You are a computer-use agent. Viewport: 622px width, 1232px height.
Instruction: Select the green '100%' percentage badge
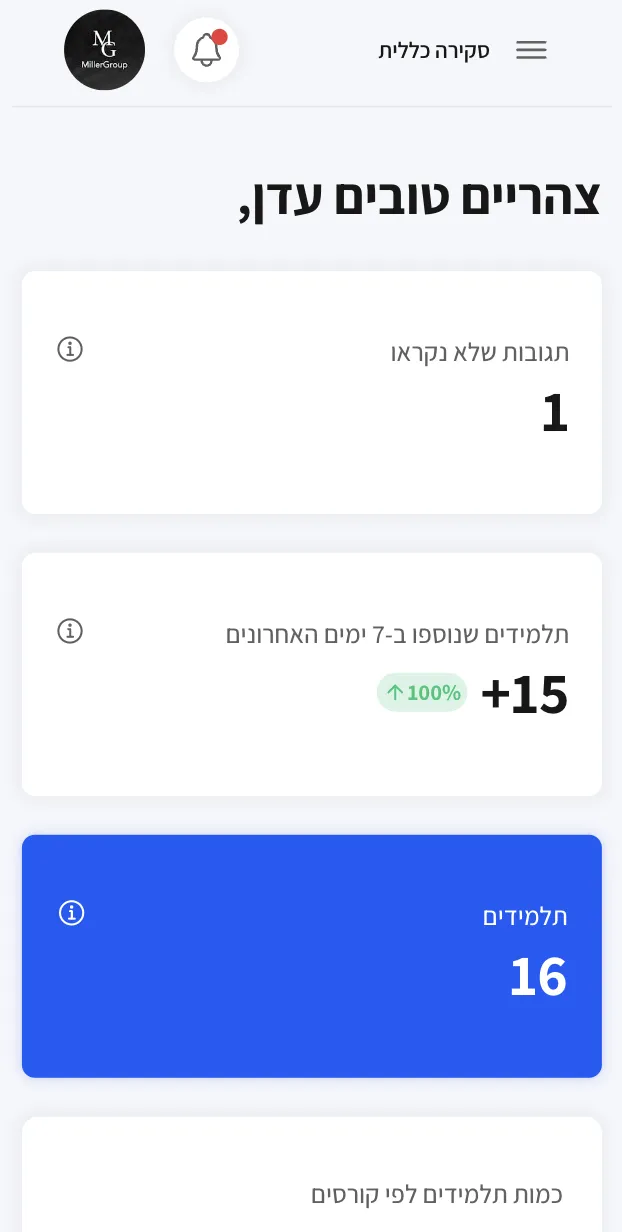421,692
